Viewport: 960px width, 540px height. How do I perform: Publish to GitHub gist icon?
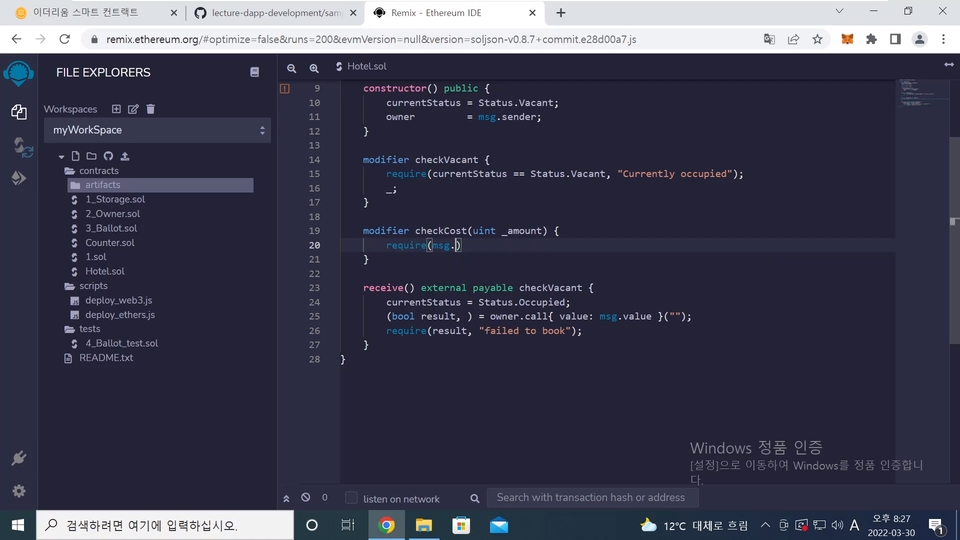coord(108,156)
